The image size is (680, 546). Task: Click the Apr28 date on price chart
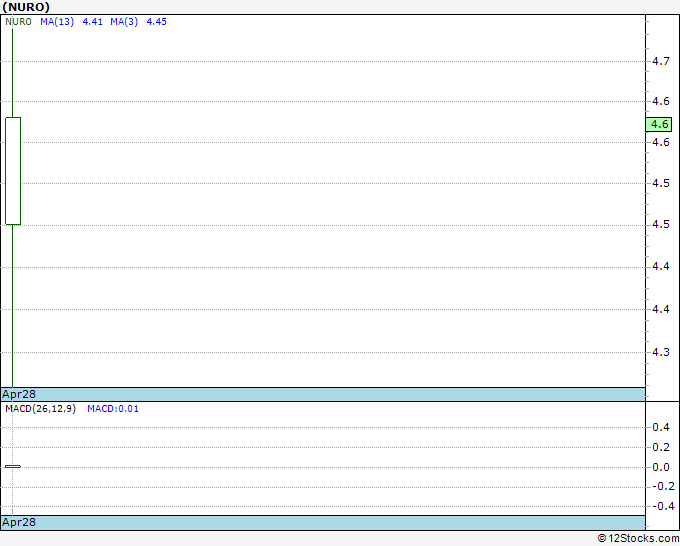click(19, 394)
